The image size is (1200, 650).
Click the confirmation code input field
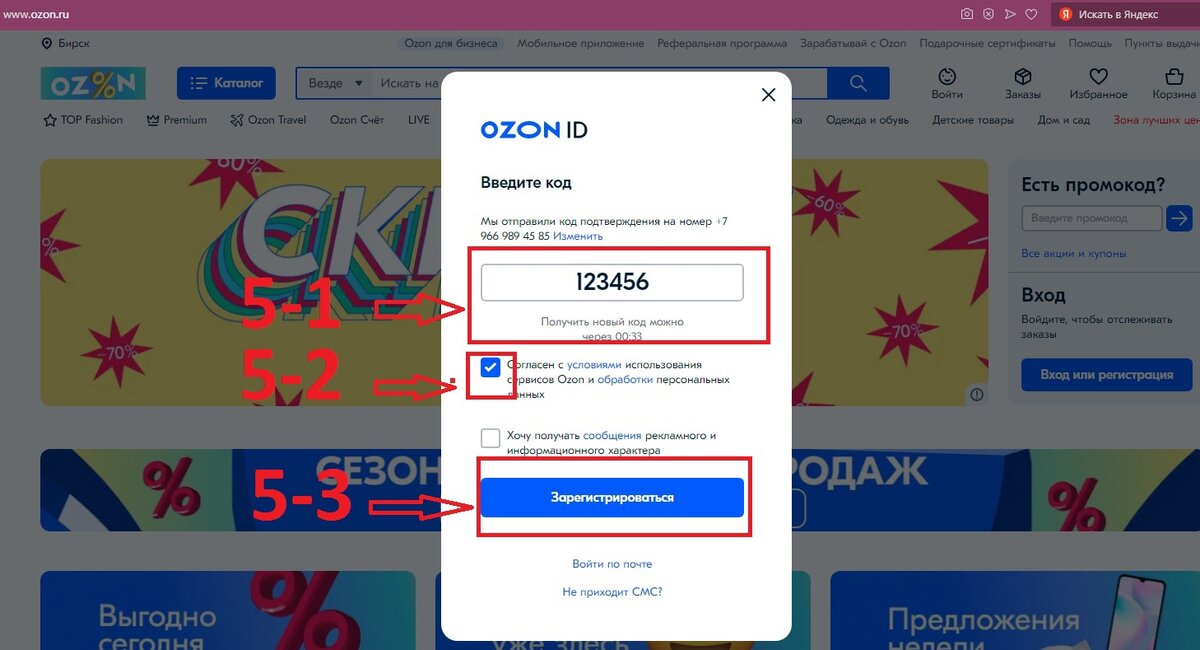coord(612,282)
